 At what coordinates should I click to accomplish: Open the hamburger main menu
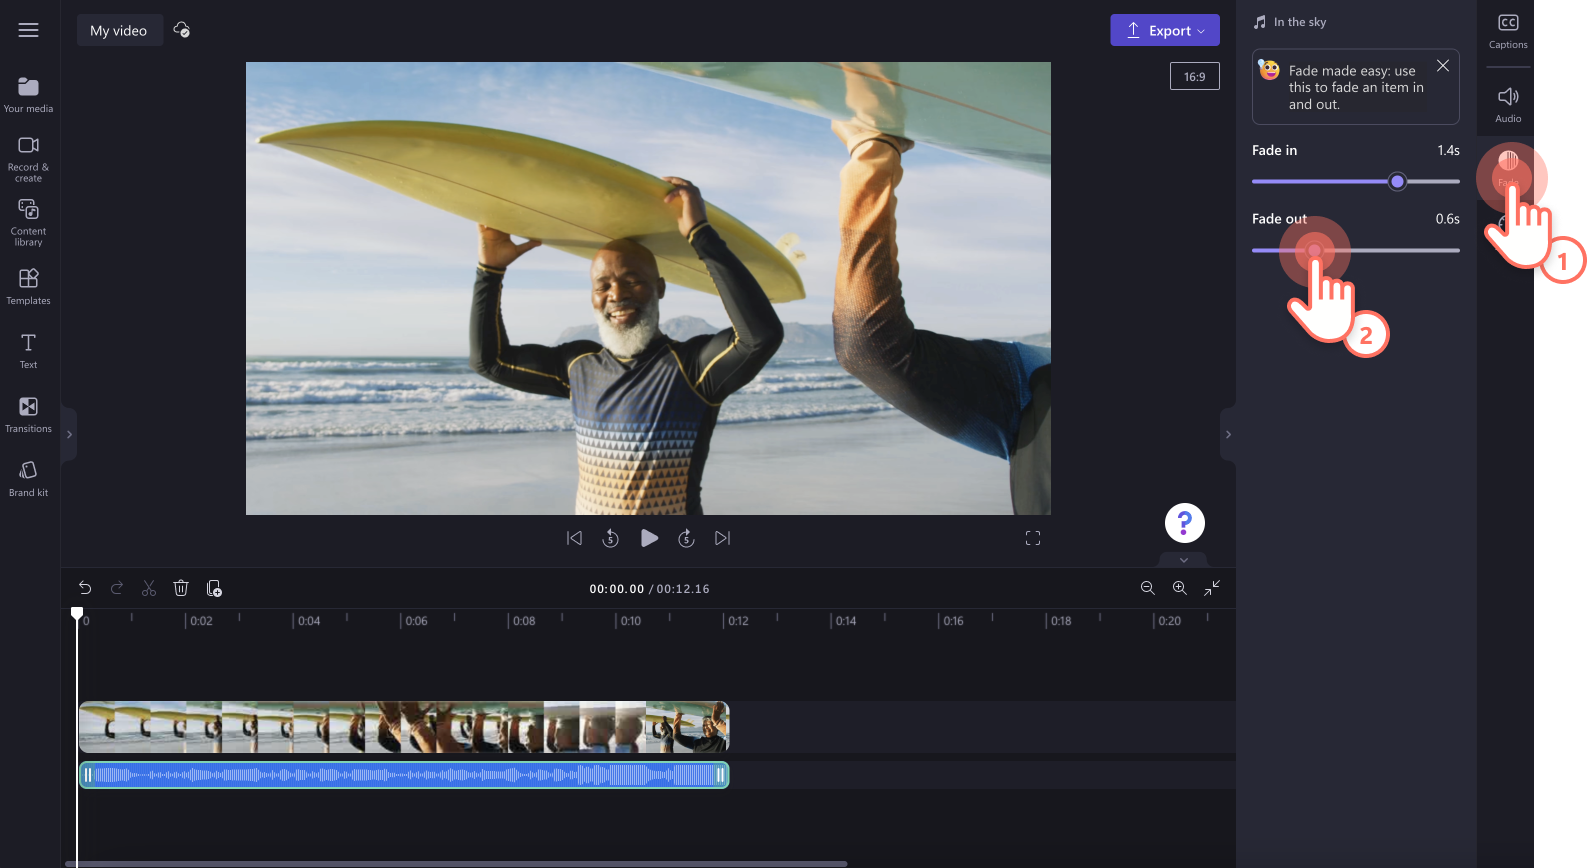click(28, 30)
